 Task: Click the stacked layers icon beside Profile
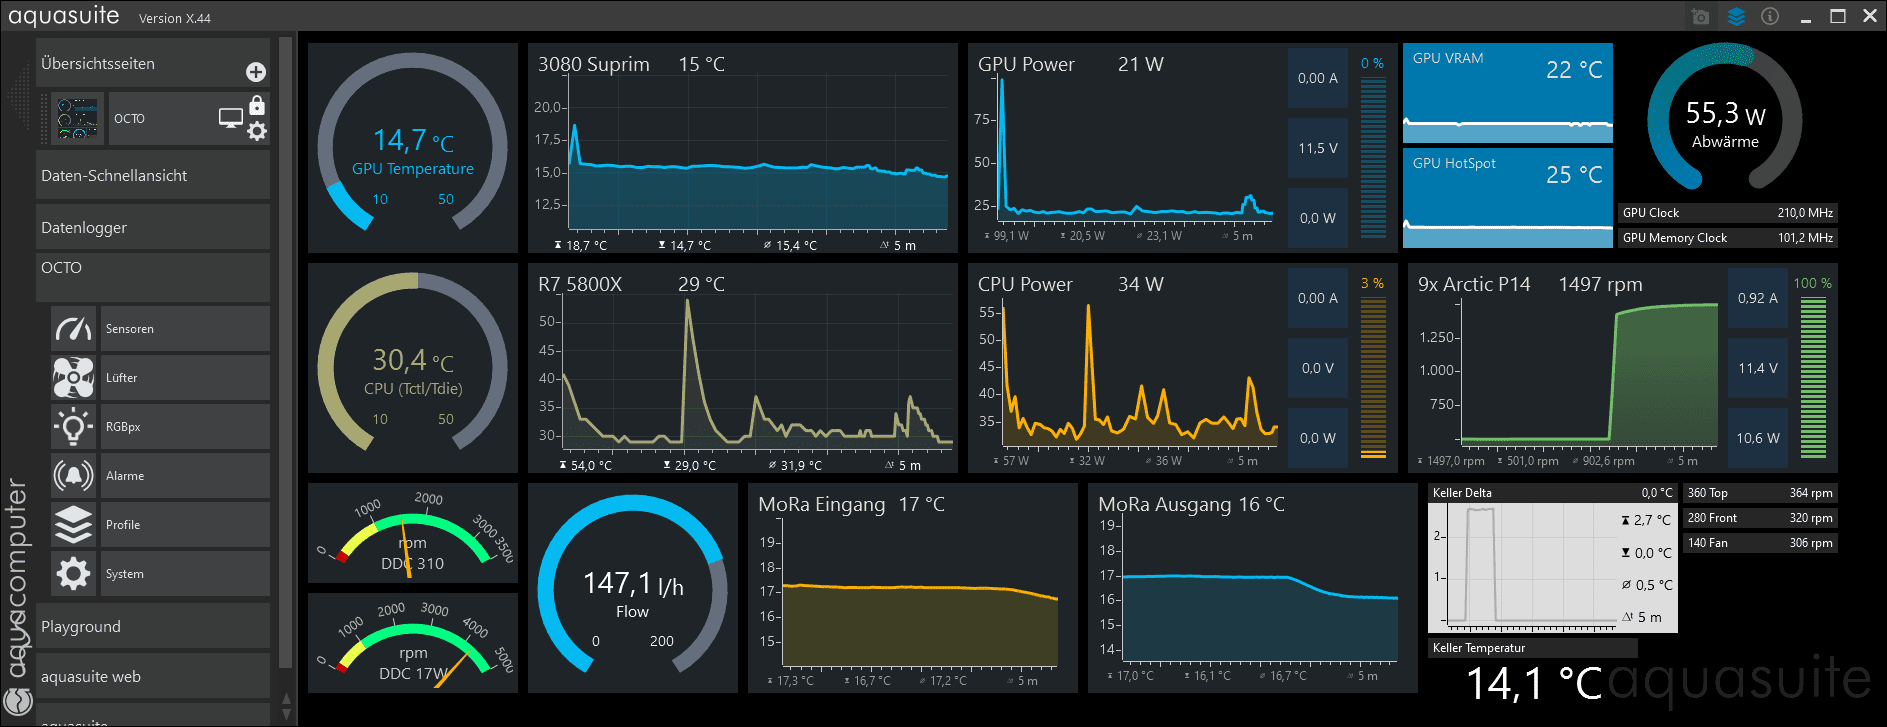[74, 524]
